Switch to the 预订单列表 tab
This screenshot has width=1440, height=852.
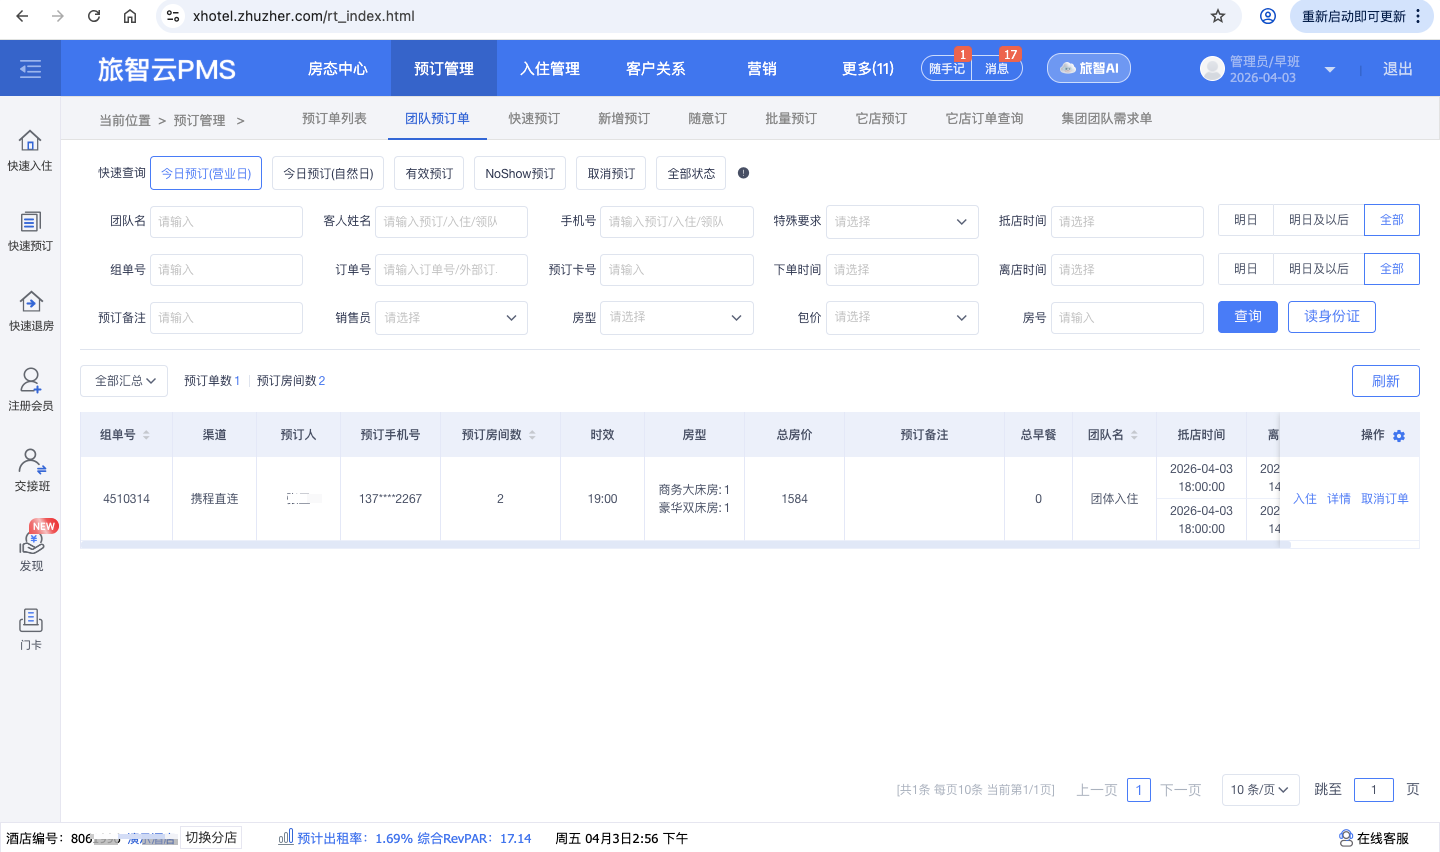(334, 118)
